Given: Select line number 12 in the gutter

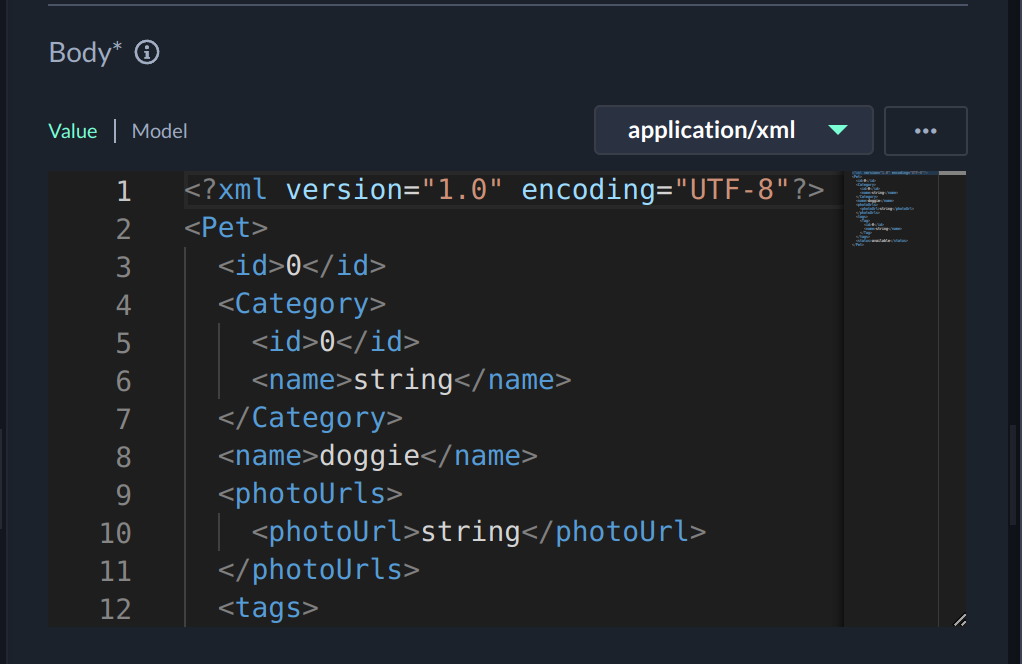Looking at the screenshot, I should click(115, 608).
